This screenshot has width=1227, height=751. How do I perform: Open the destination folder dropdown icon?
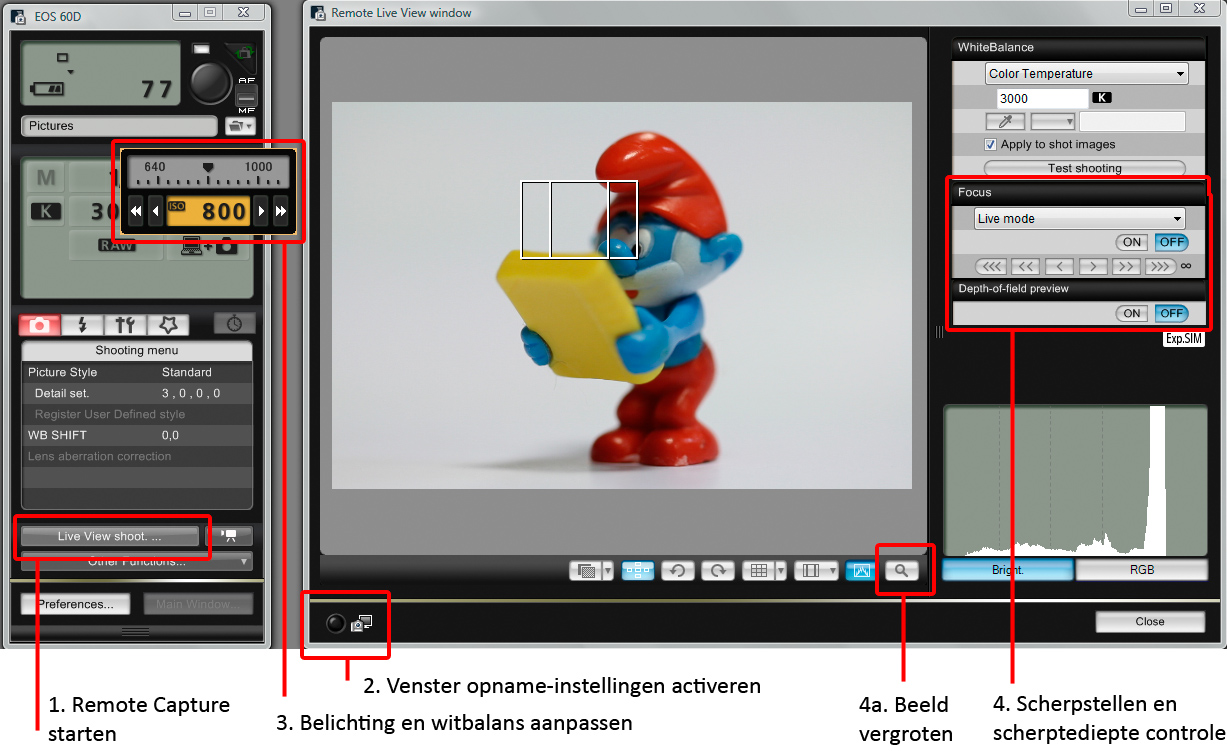point(240,126)
